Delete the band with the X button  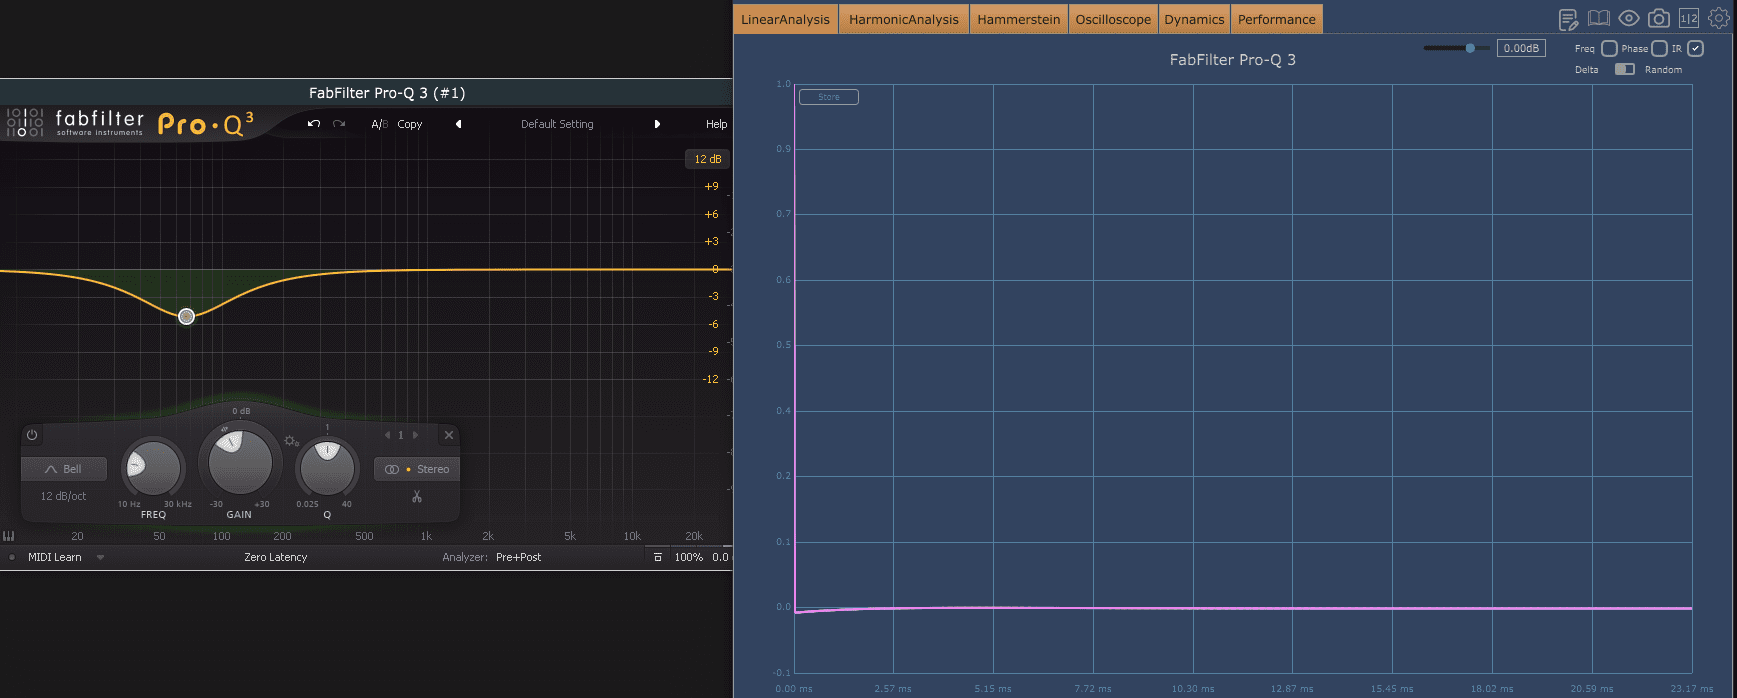coord(449,435)
